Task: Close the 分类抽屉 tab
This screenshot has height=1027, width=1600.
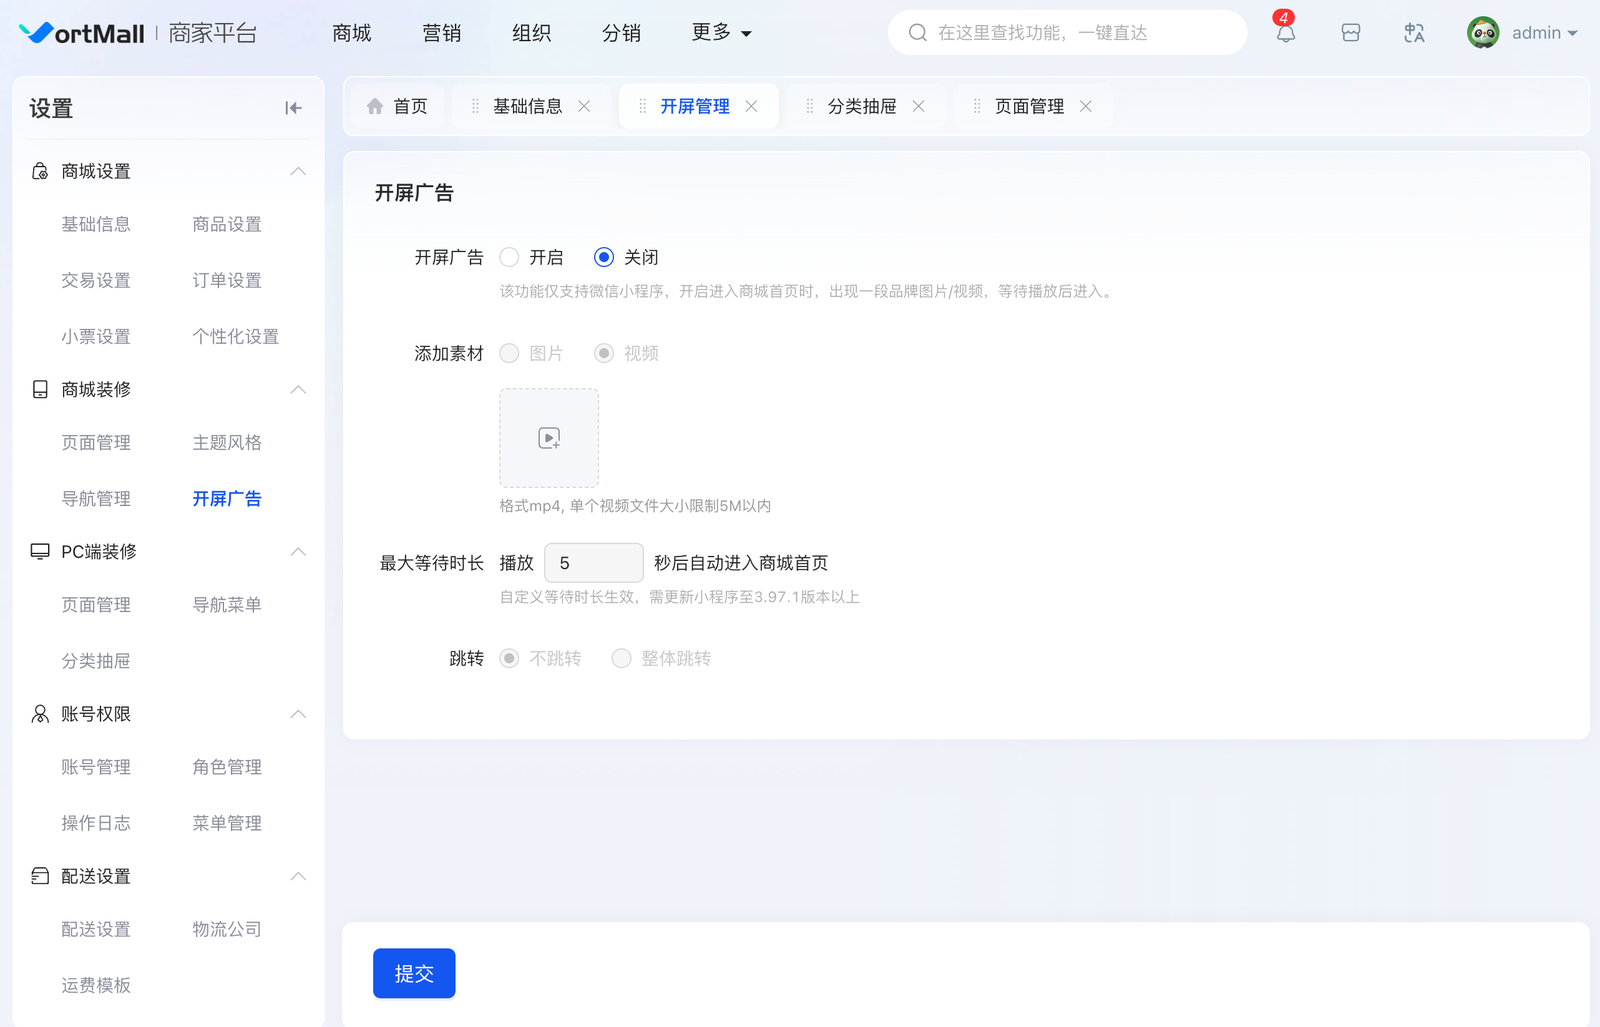Action: click(x=918, y=106)
